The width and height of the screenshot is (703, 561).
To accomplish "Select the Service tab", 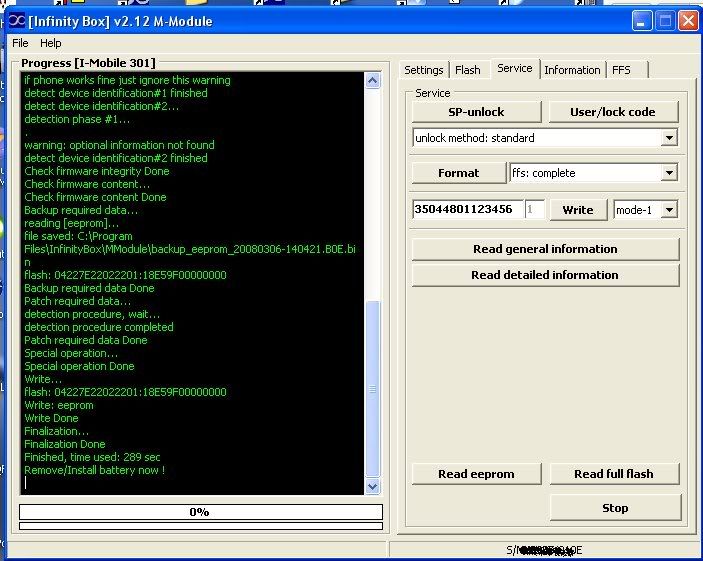I will [515, 68].
